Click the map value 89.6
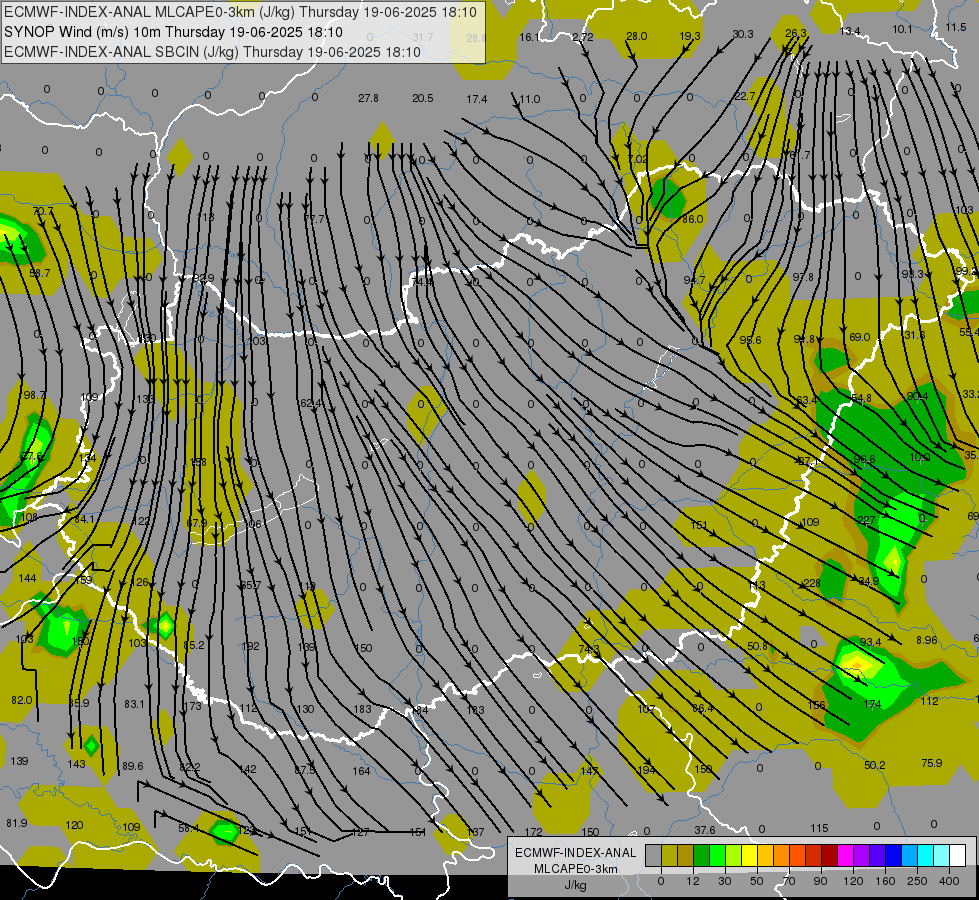 (x=132, y=766)
